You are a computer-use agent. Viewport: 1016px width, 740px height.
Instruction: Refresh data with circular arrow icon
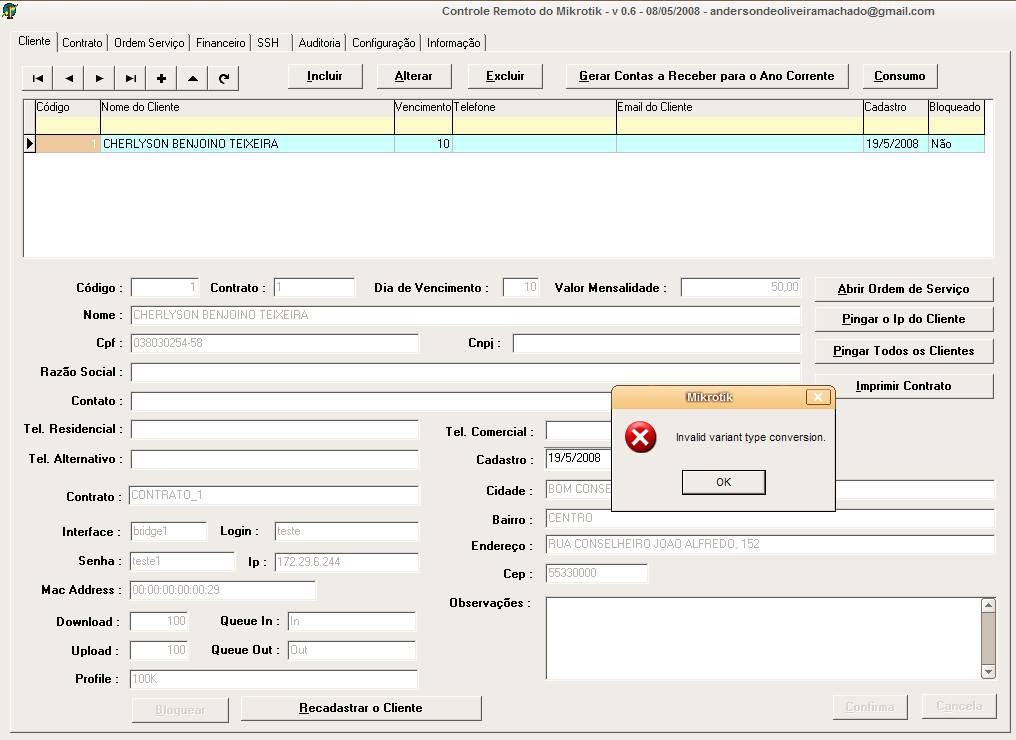click(x=224, y=78)
